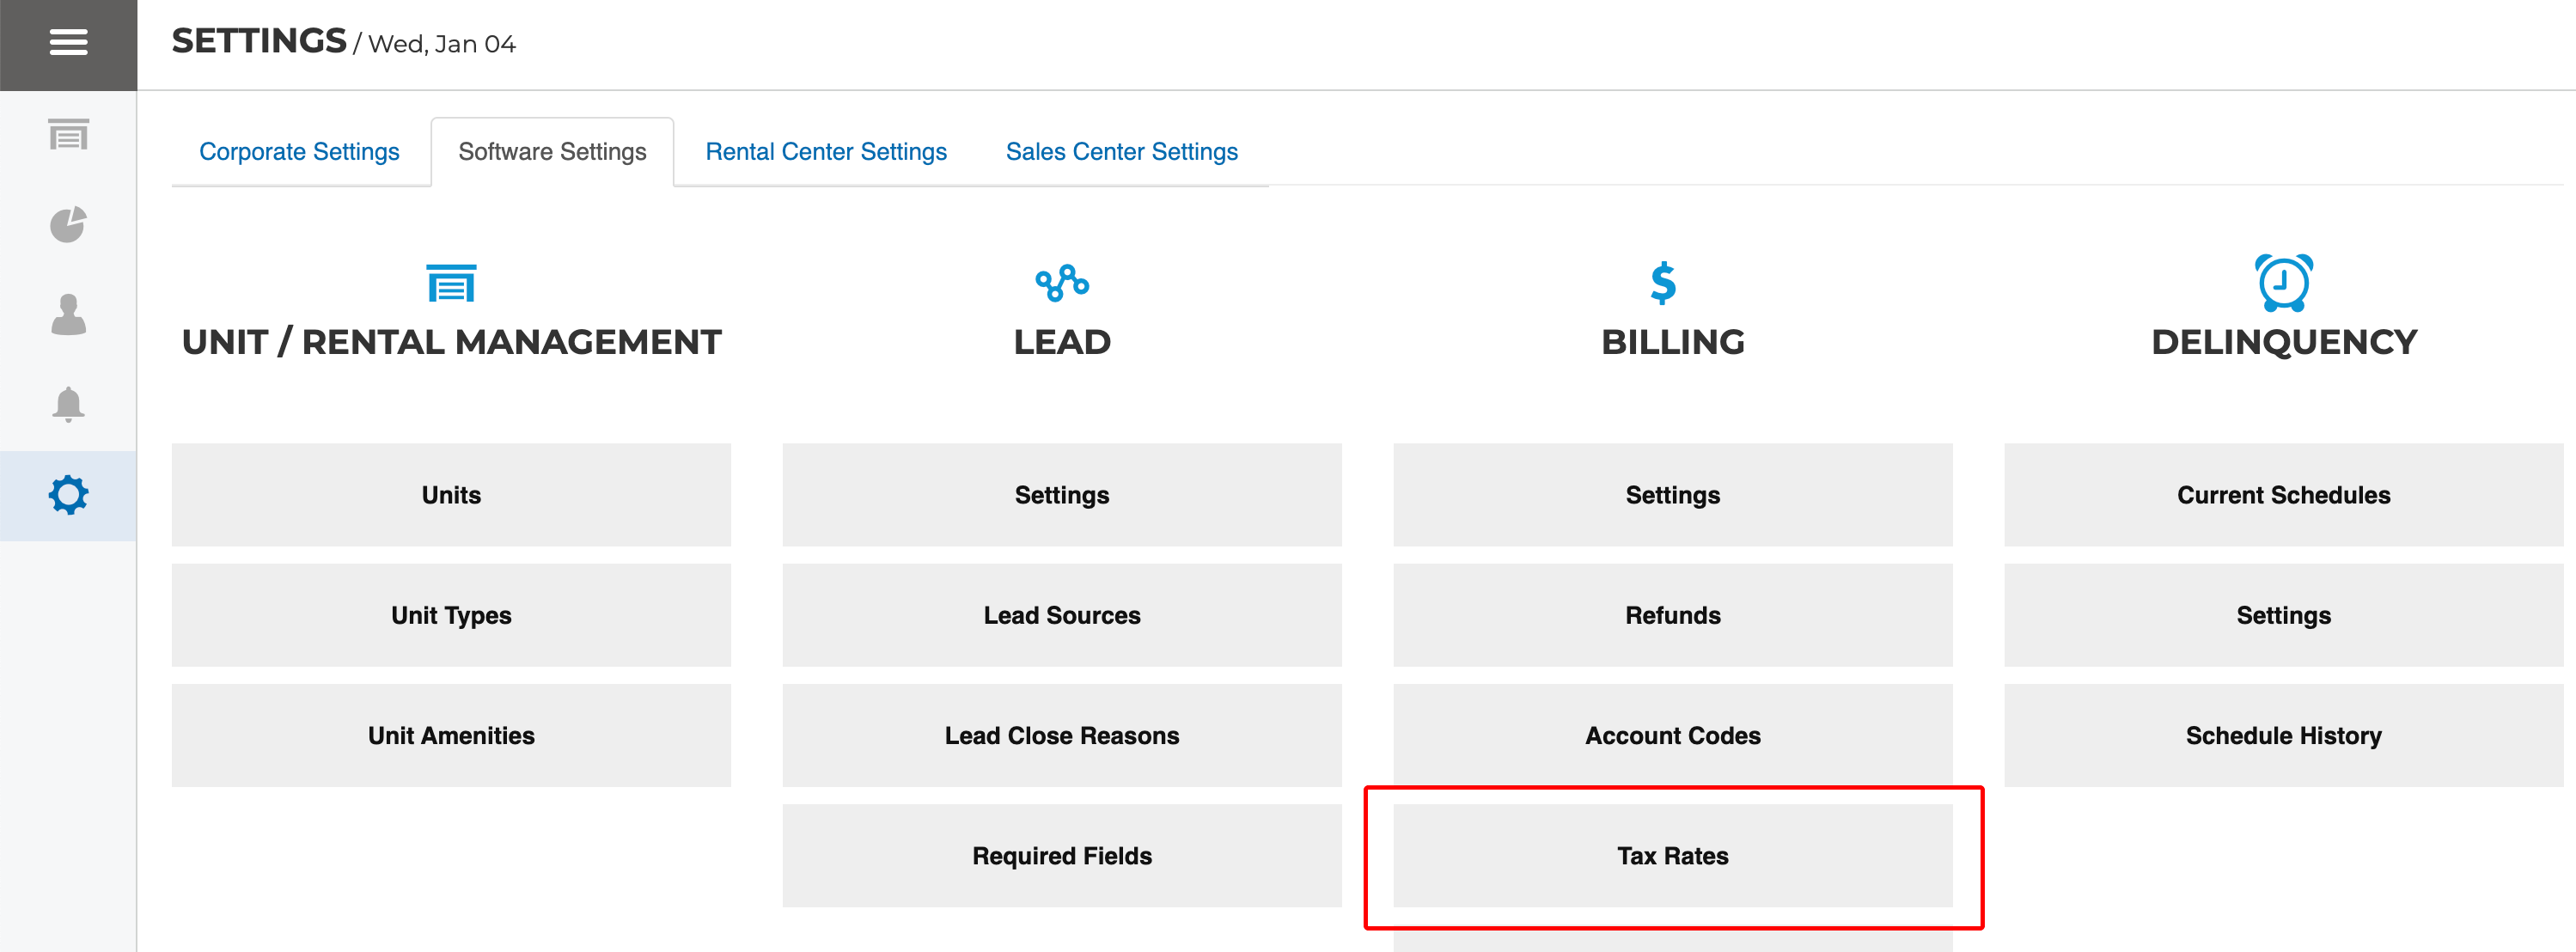The width and height of the screenshot is (2576, 952).
Task: Open Unit Types
Action: pyautogui.click(x=451, y=615)
